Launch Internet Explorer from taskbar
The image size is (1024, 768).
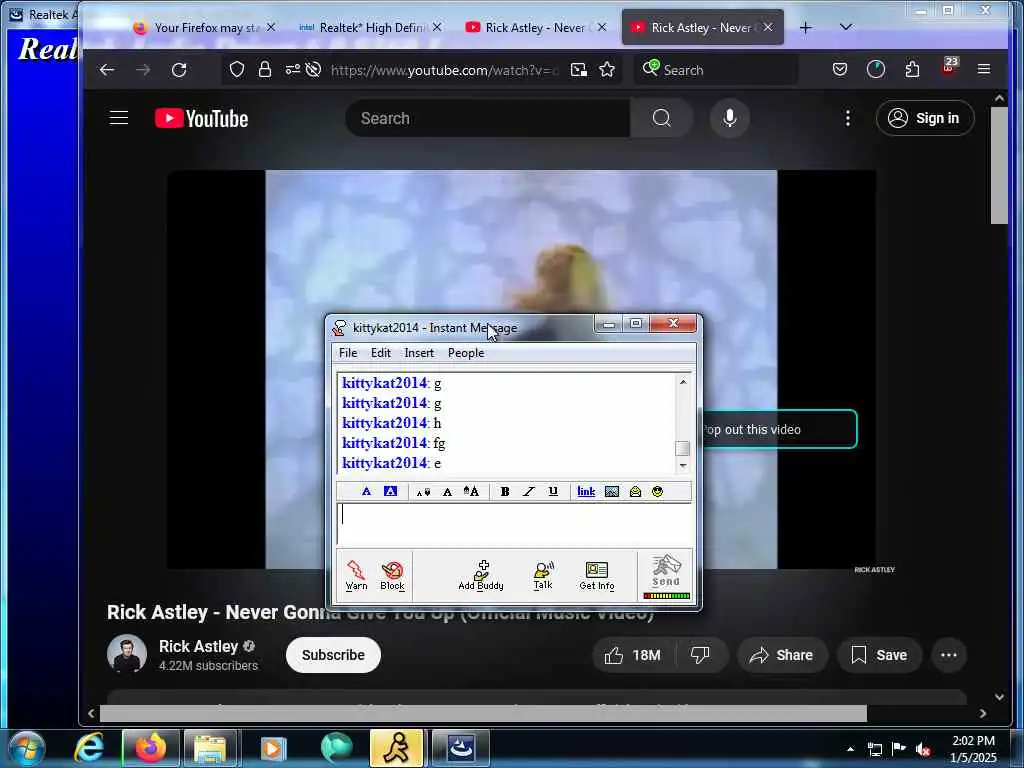pos(89,748)
